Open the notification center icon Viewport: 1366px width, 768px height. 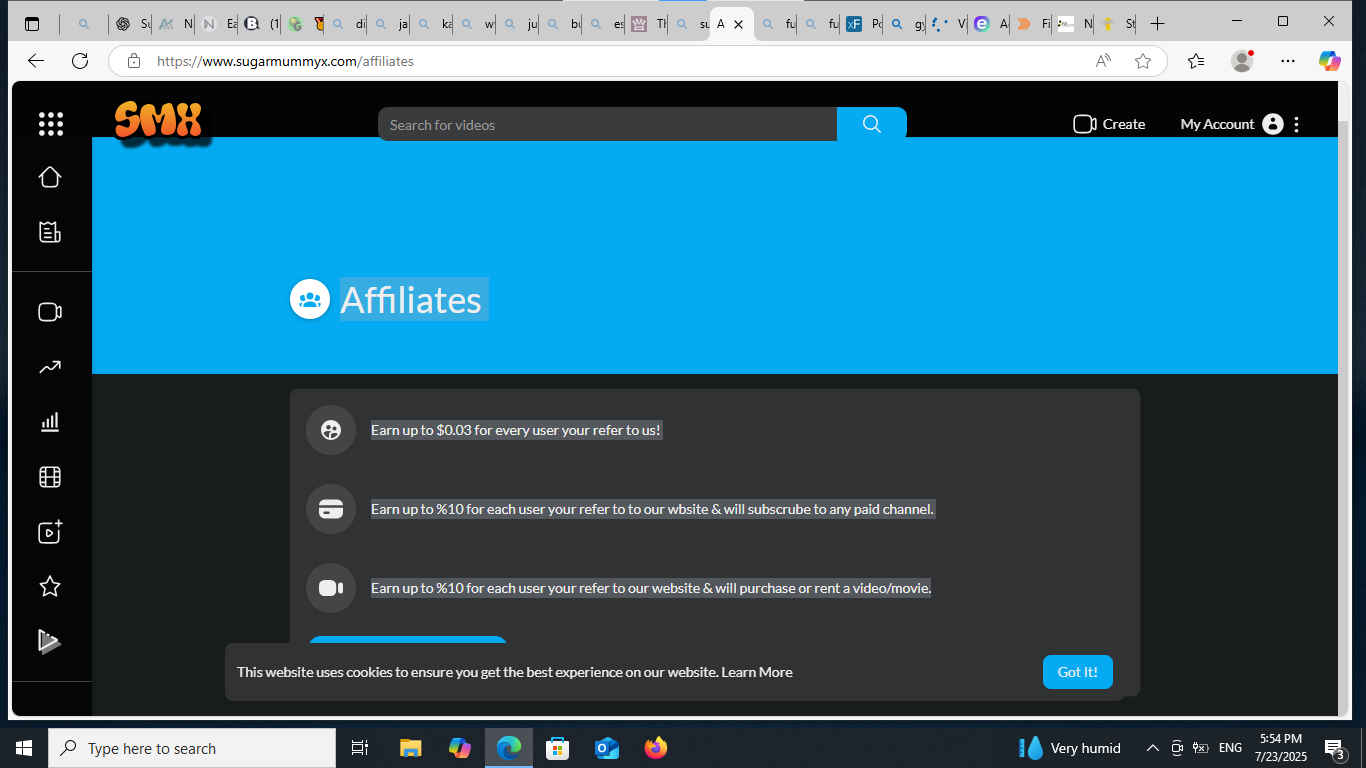tap(1334, 748)
